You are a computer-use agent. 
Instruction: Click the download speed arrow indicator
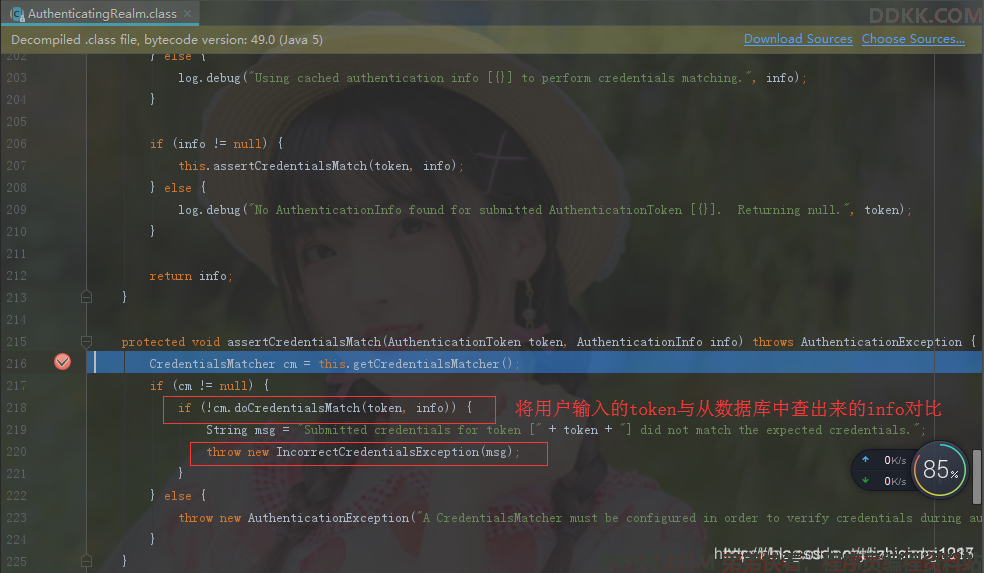pos(865,481)
